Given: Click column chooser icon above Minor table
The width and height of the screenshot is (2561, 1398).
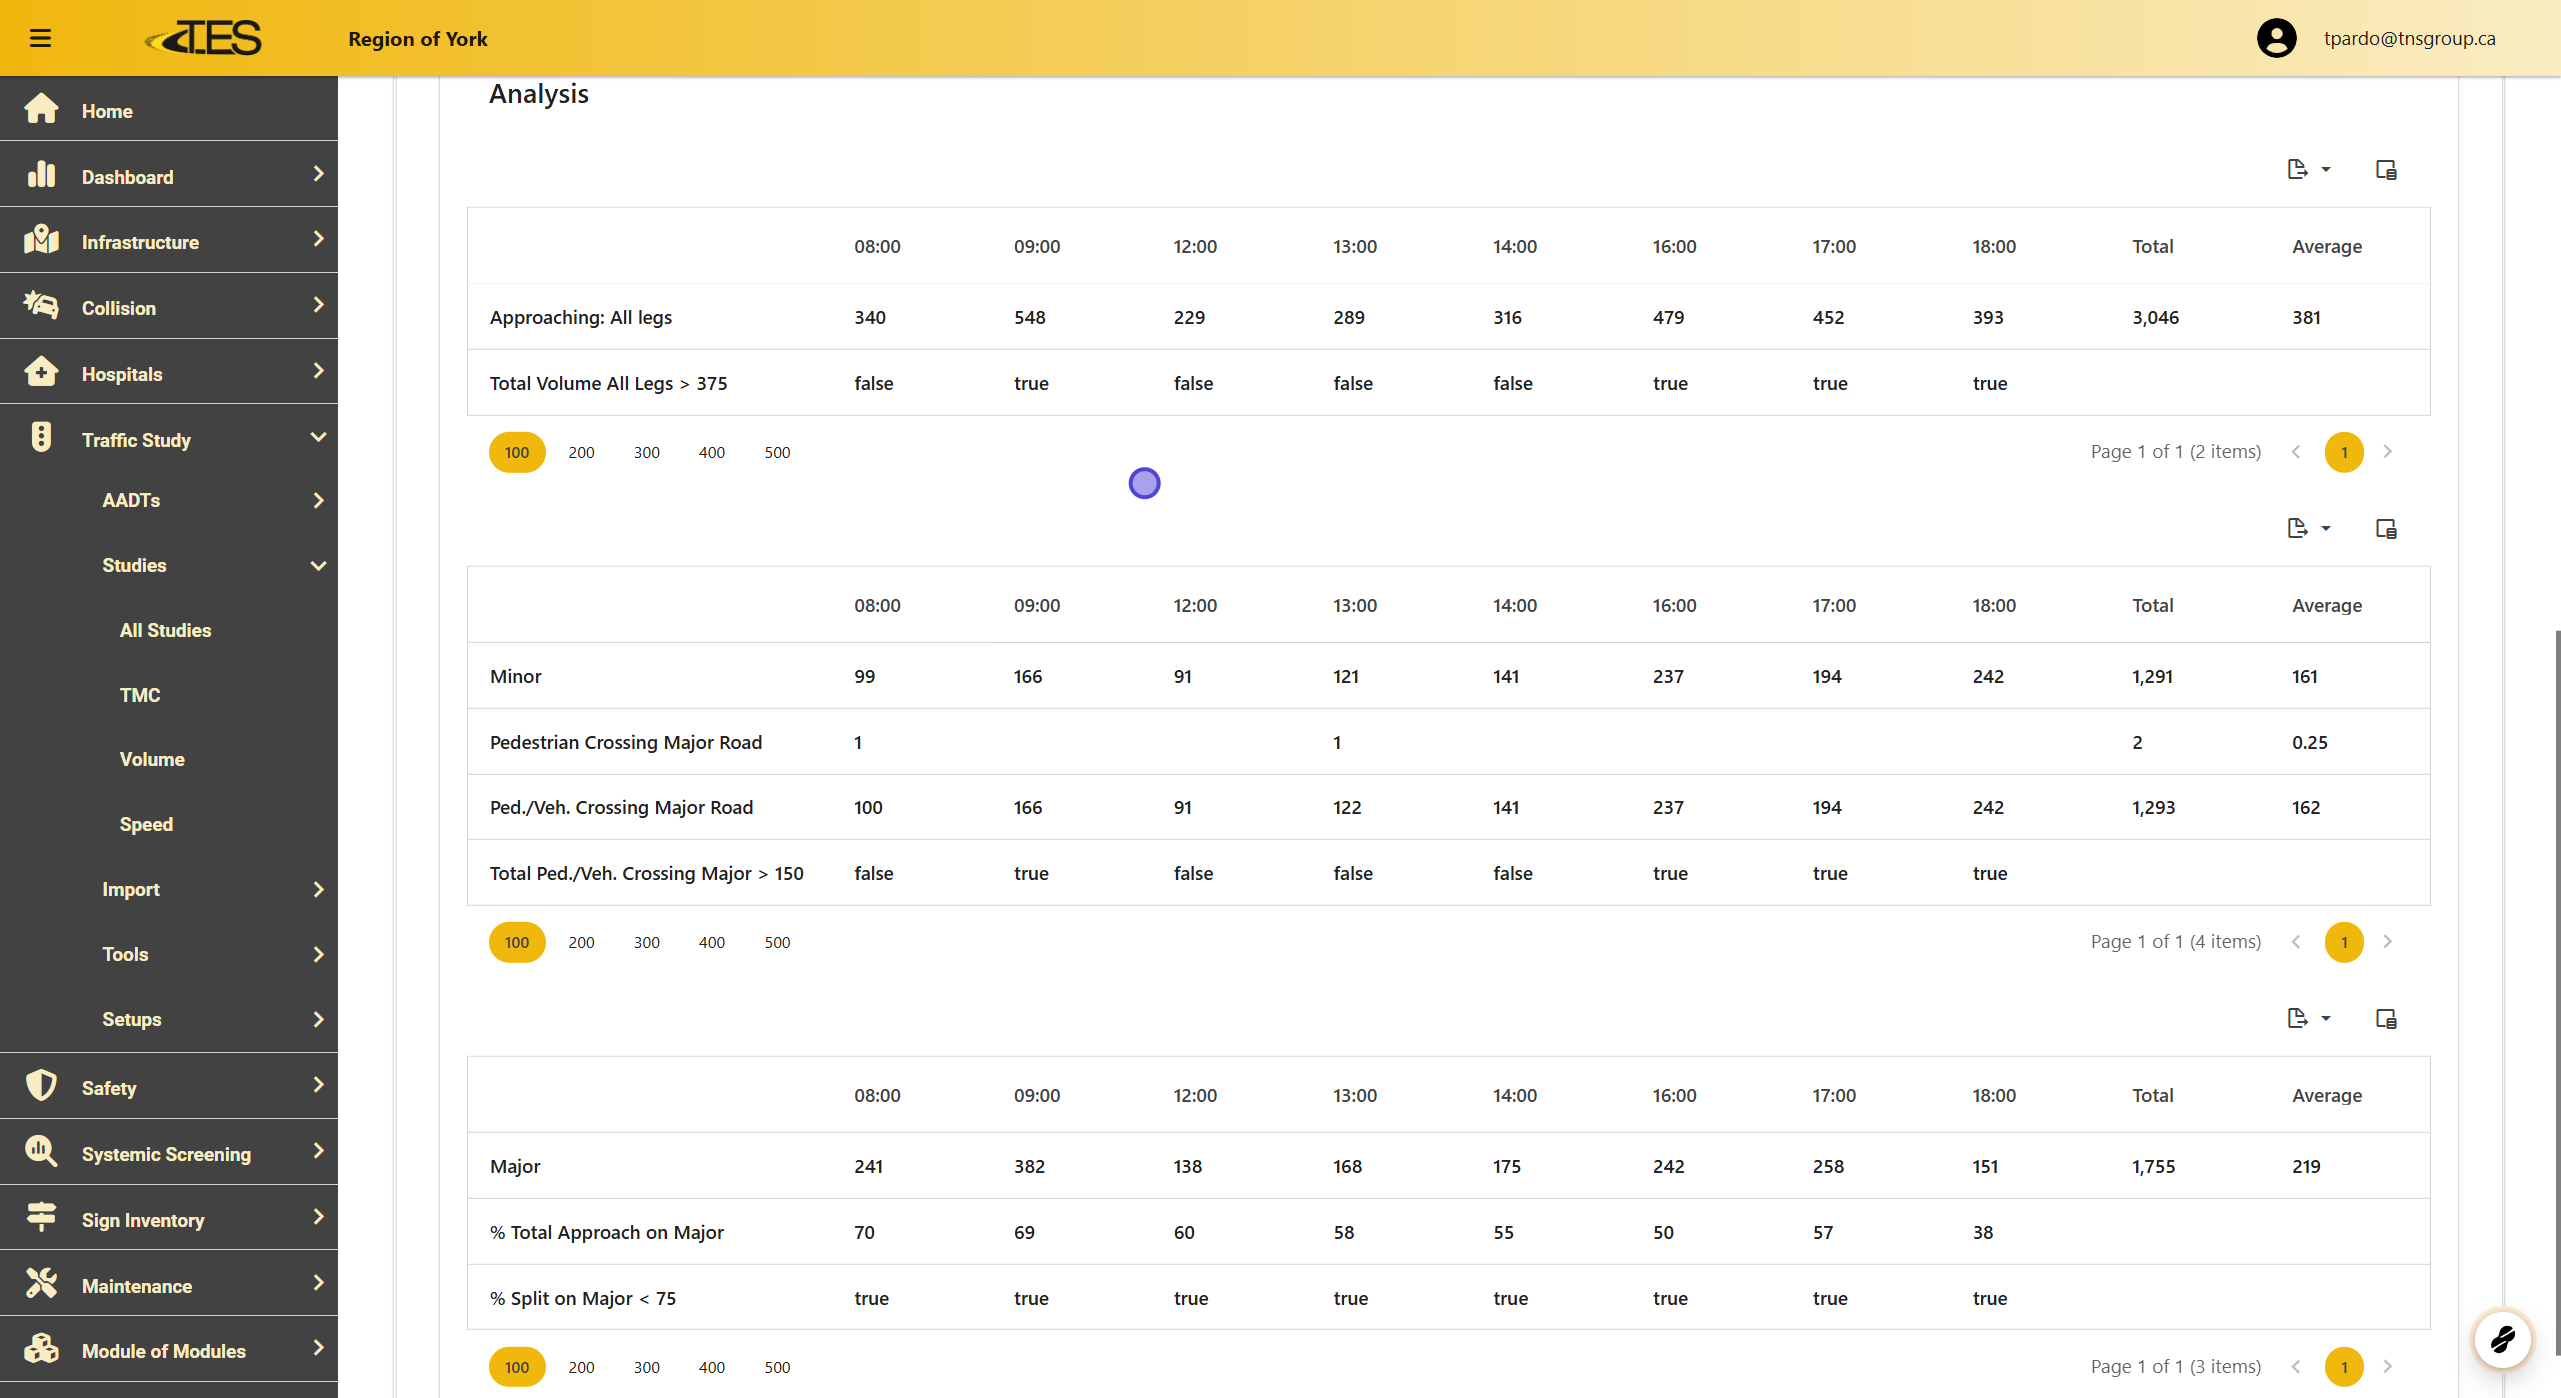Looking at the screenshot, I should coord(2386,528).
